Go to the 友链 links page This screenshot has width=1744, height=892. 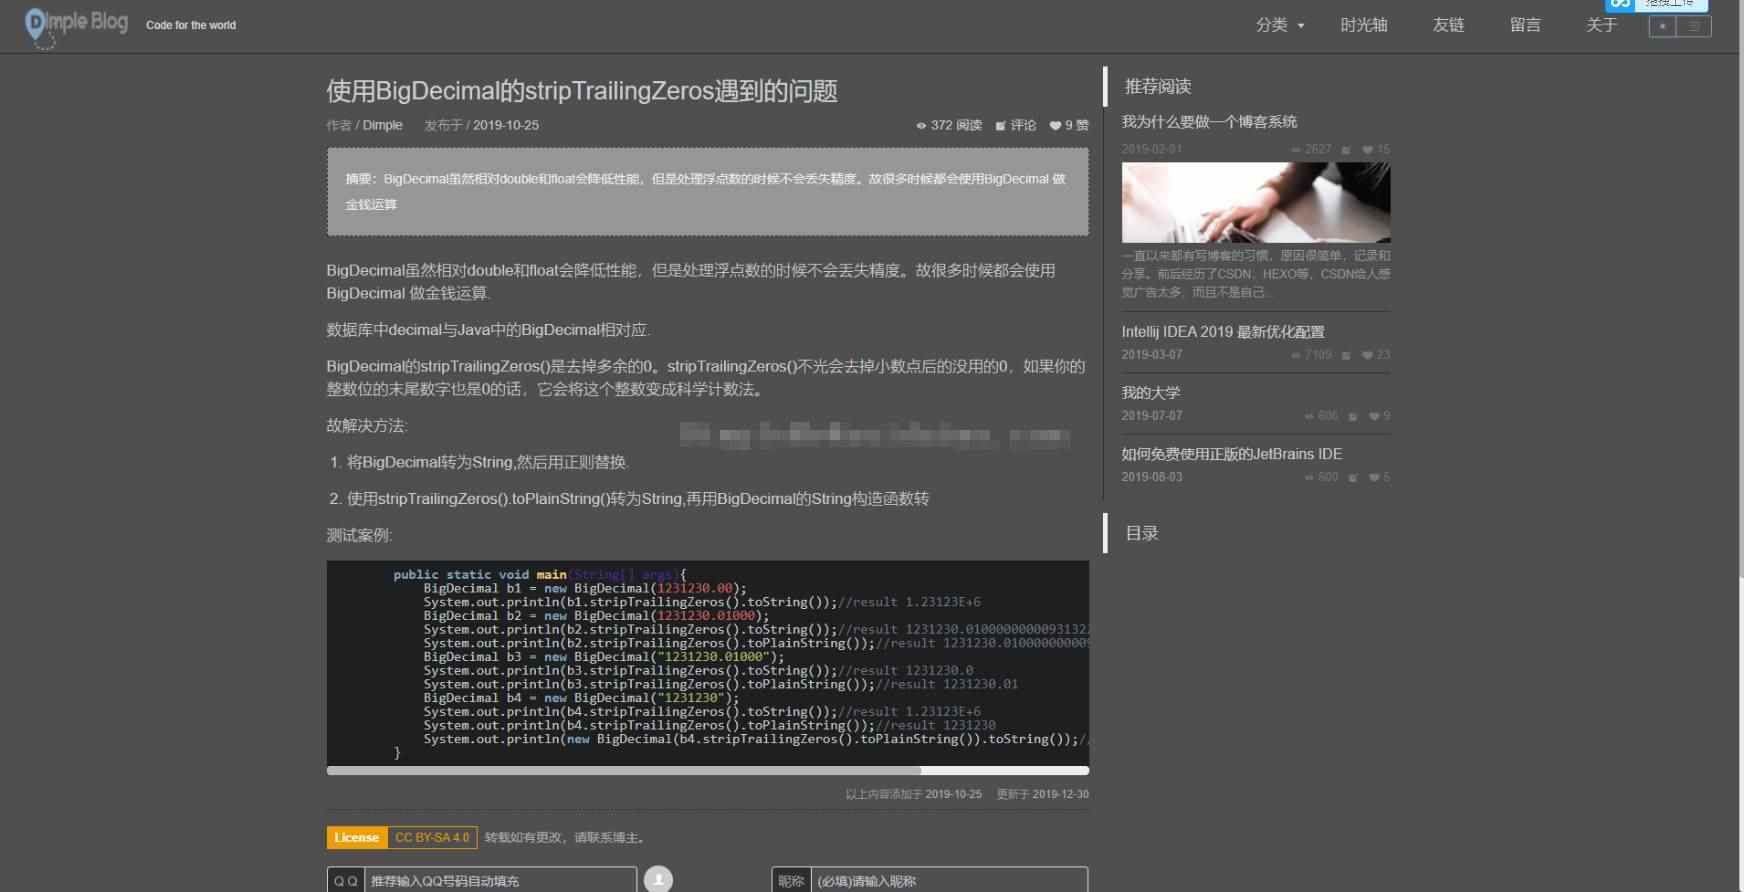coord(1448,25)
